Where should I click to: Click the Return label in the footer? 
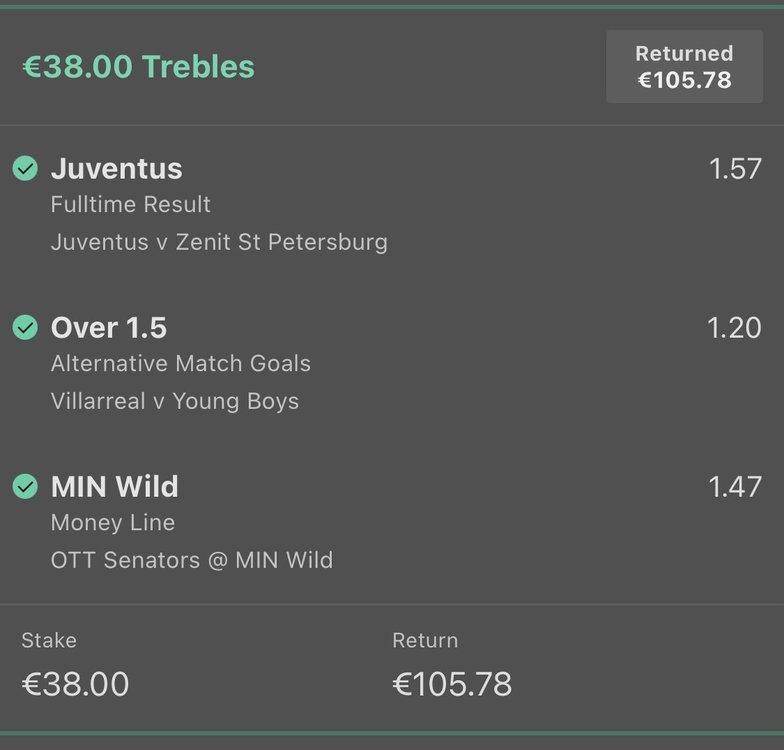[425, 640]
